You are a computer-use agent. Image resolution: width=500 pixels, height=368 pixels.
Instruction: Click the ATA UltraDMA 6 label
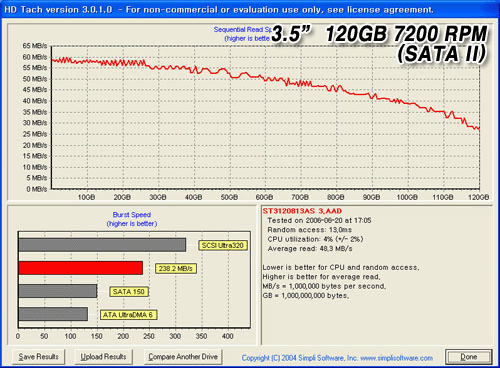coord(128,315)
